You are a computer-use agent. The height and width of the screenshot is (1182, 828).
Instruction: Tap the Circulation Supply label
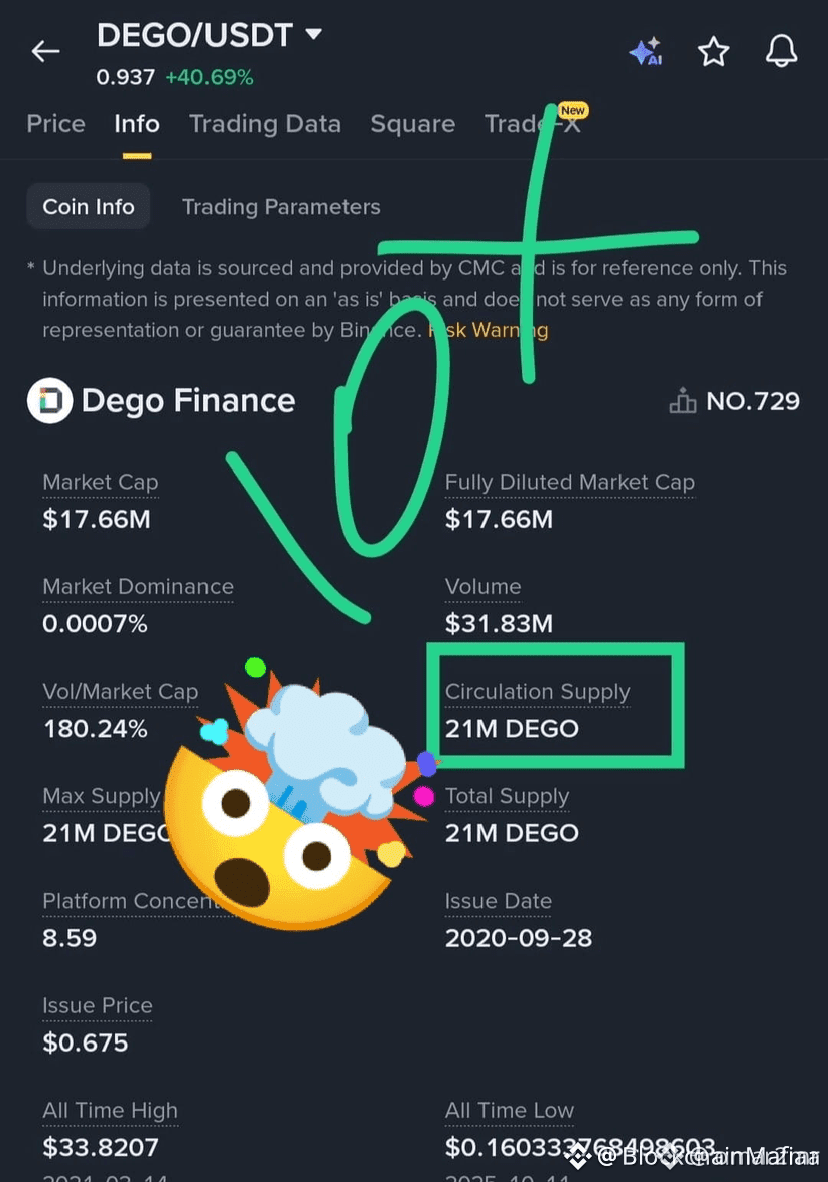click(537, 691)
